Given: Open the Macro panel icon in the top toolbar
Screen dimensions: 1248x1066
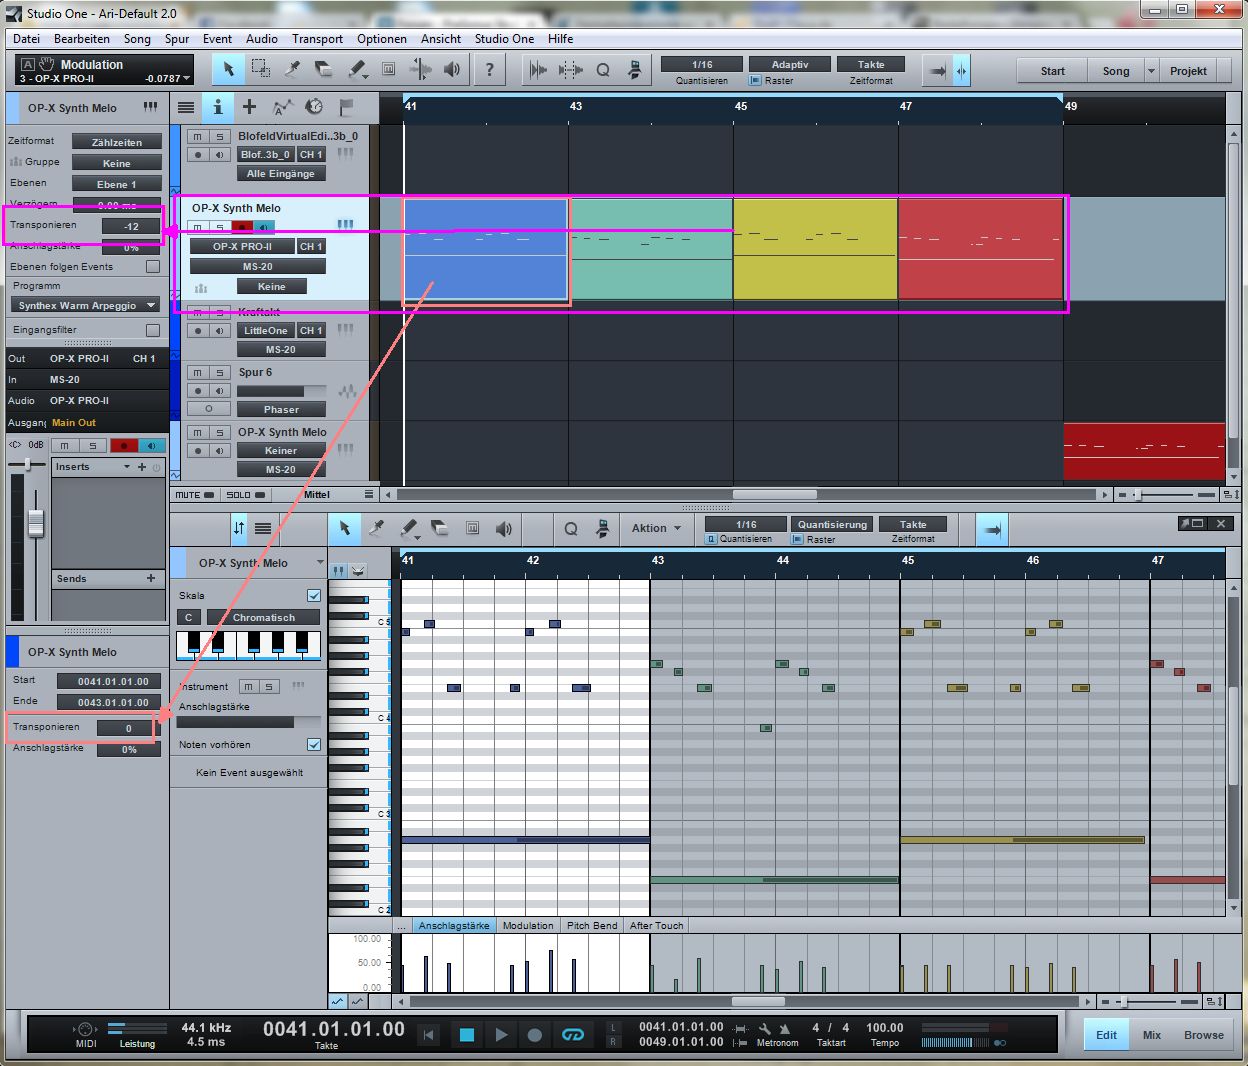Looking at the screenshot, I should click(x=634, y=69).
